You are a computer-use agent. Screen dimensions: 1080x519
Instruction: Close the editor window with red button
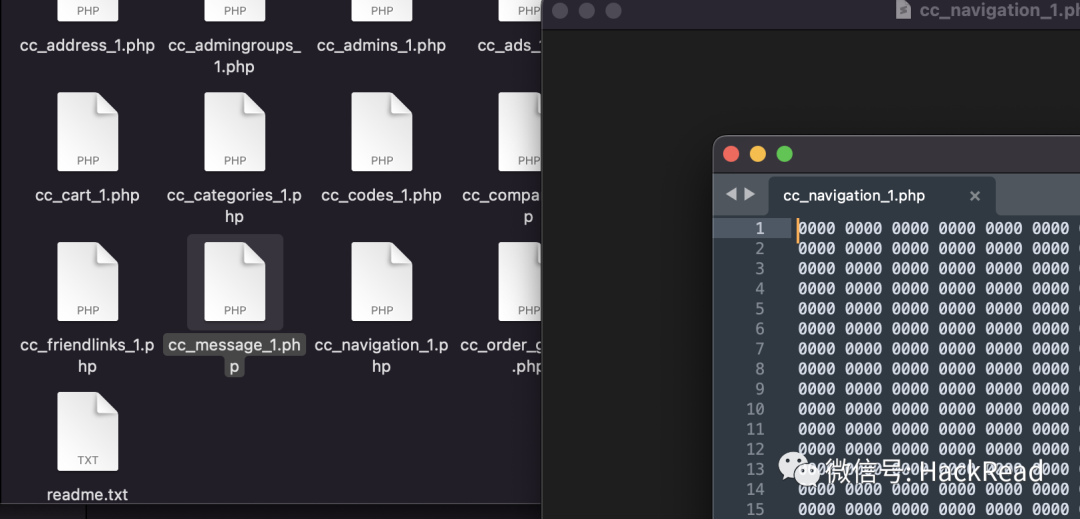tap(731, 154)
